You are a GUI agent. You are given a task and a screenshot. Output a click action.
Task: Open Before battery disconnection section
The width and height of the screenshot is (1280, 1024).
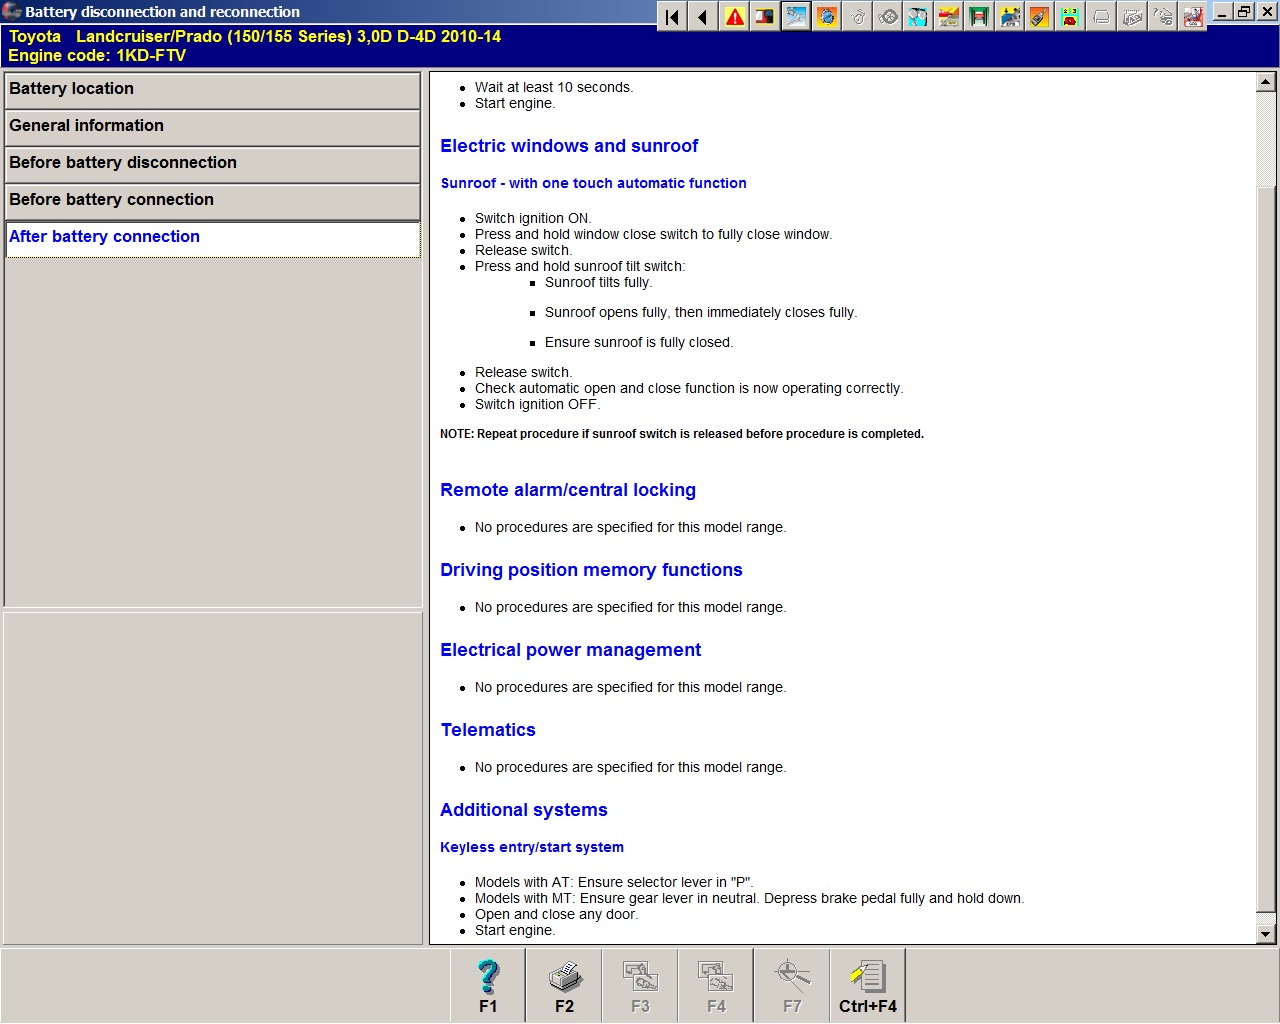[x=212, y=164]
